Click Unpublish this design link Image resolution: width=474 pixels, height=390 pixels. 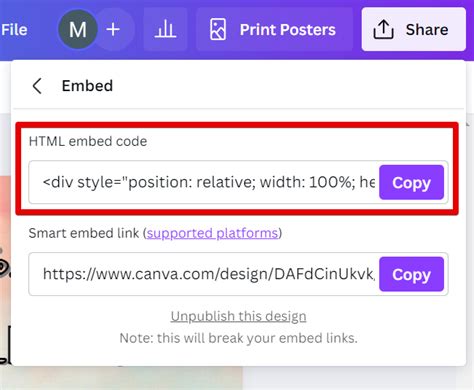(238, 316)
